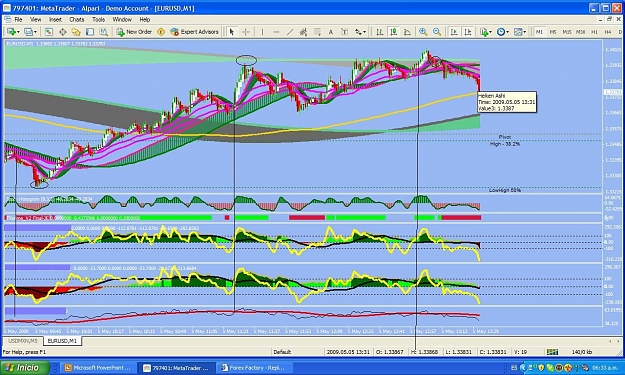This screenshot has height=375, width=625.
Task: Open the View menu
Action: coord(35,20)
